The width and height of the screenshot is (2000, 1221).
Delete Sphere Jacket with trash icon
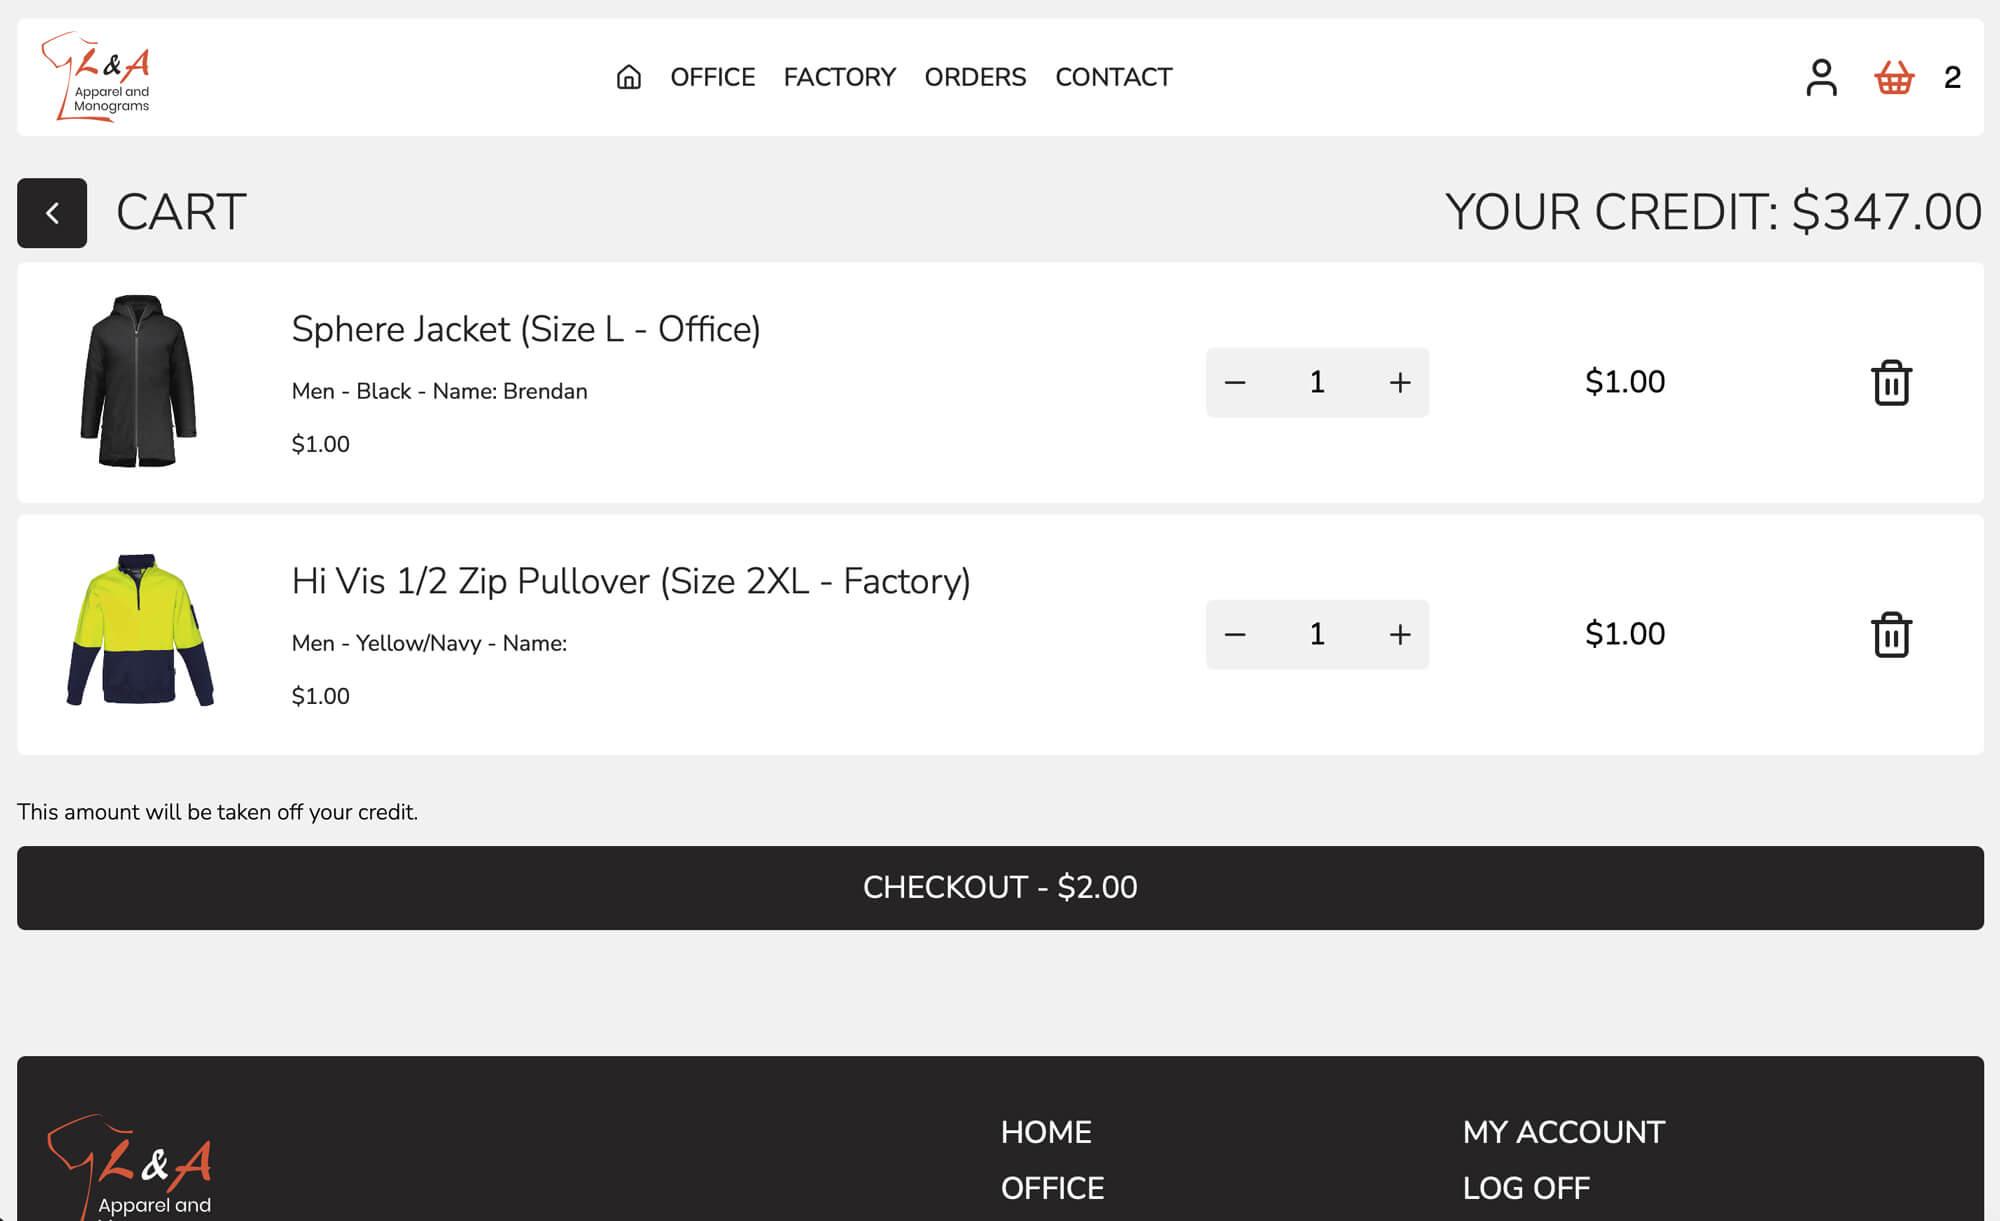[x=1890, y=382]
